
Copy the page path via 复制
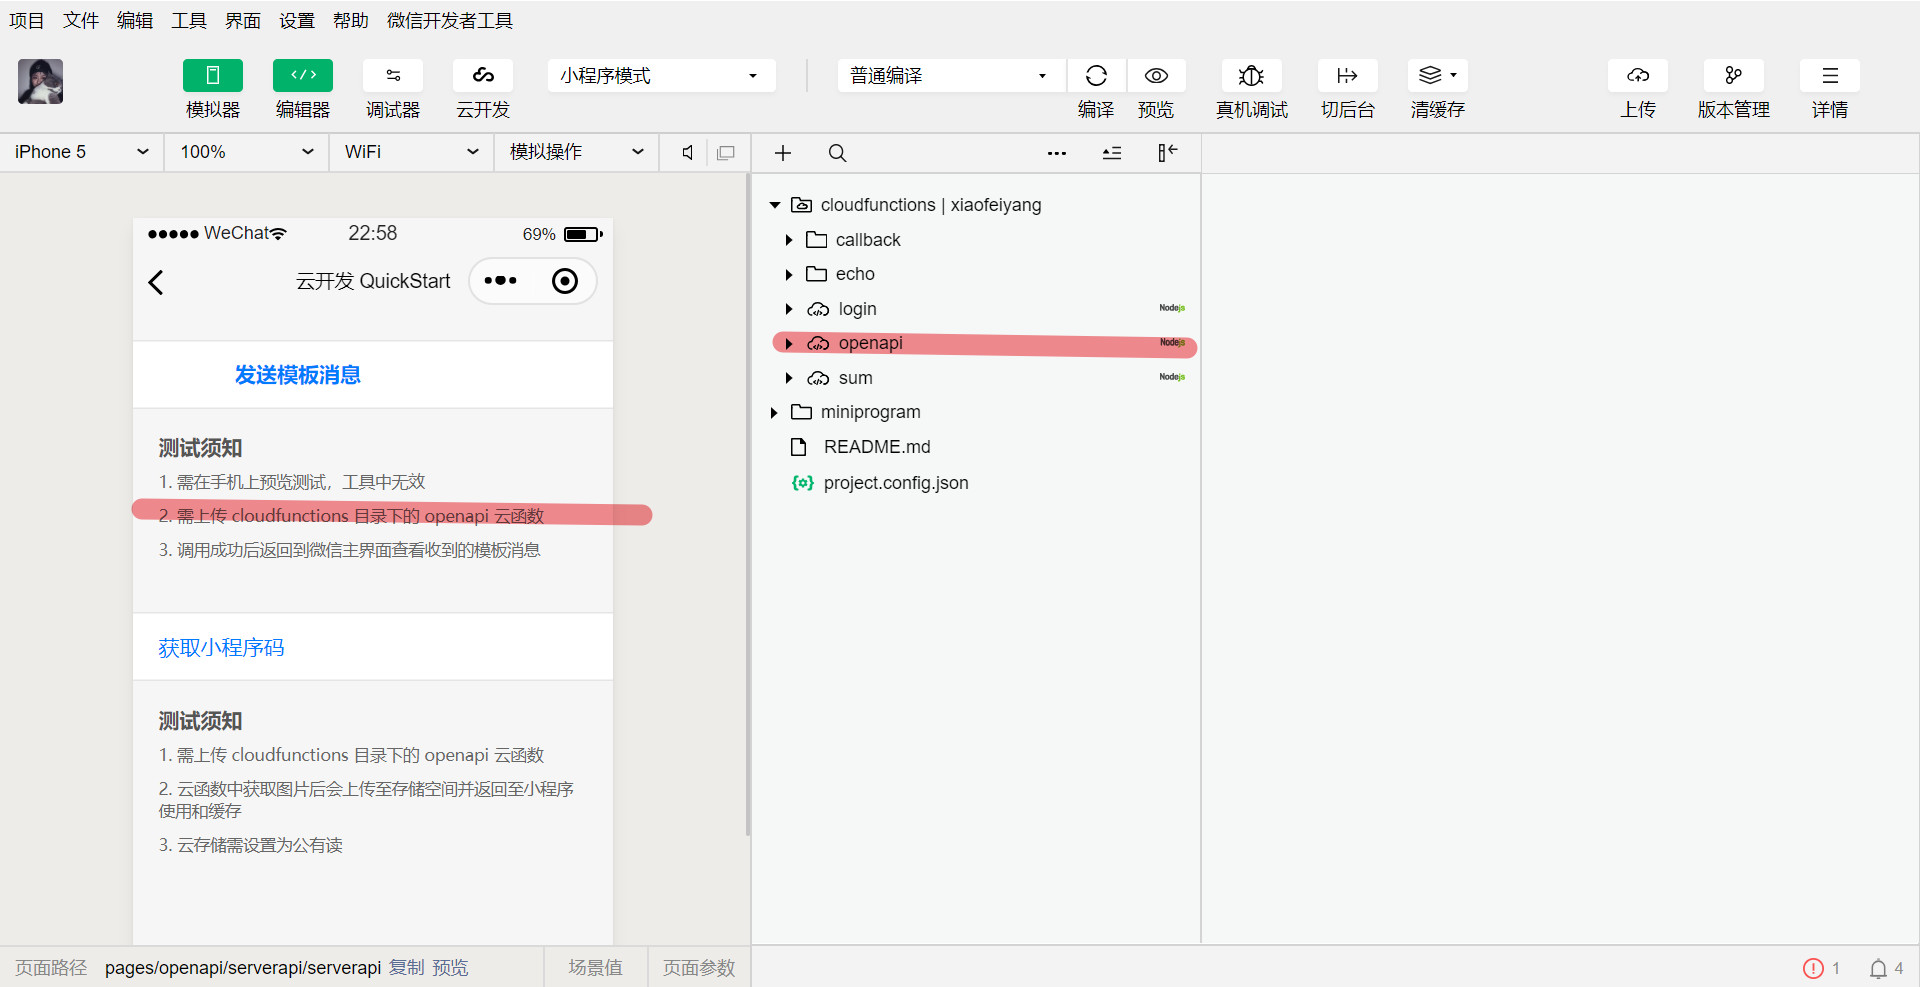[x=407, y=968]
